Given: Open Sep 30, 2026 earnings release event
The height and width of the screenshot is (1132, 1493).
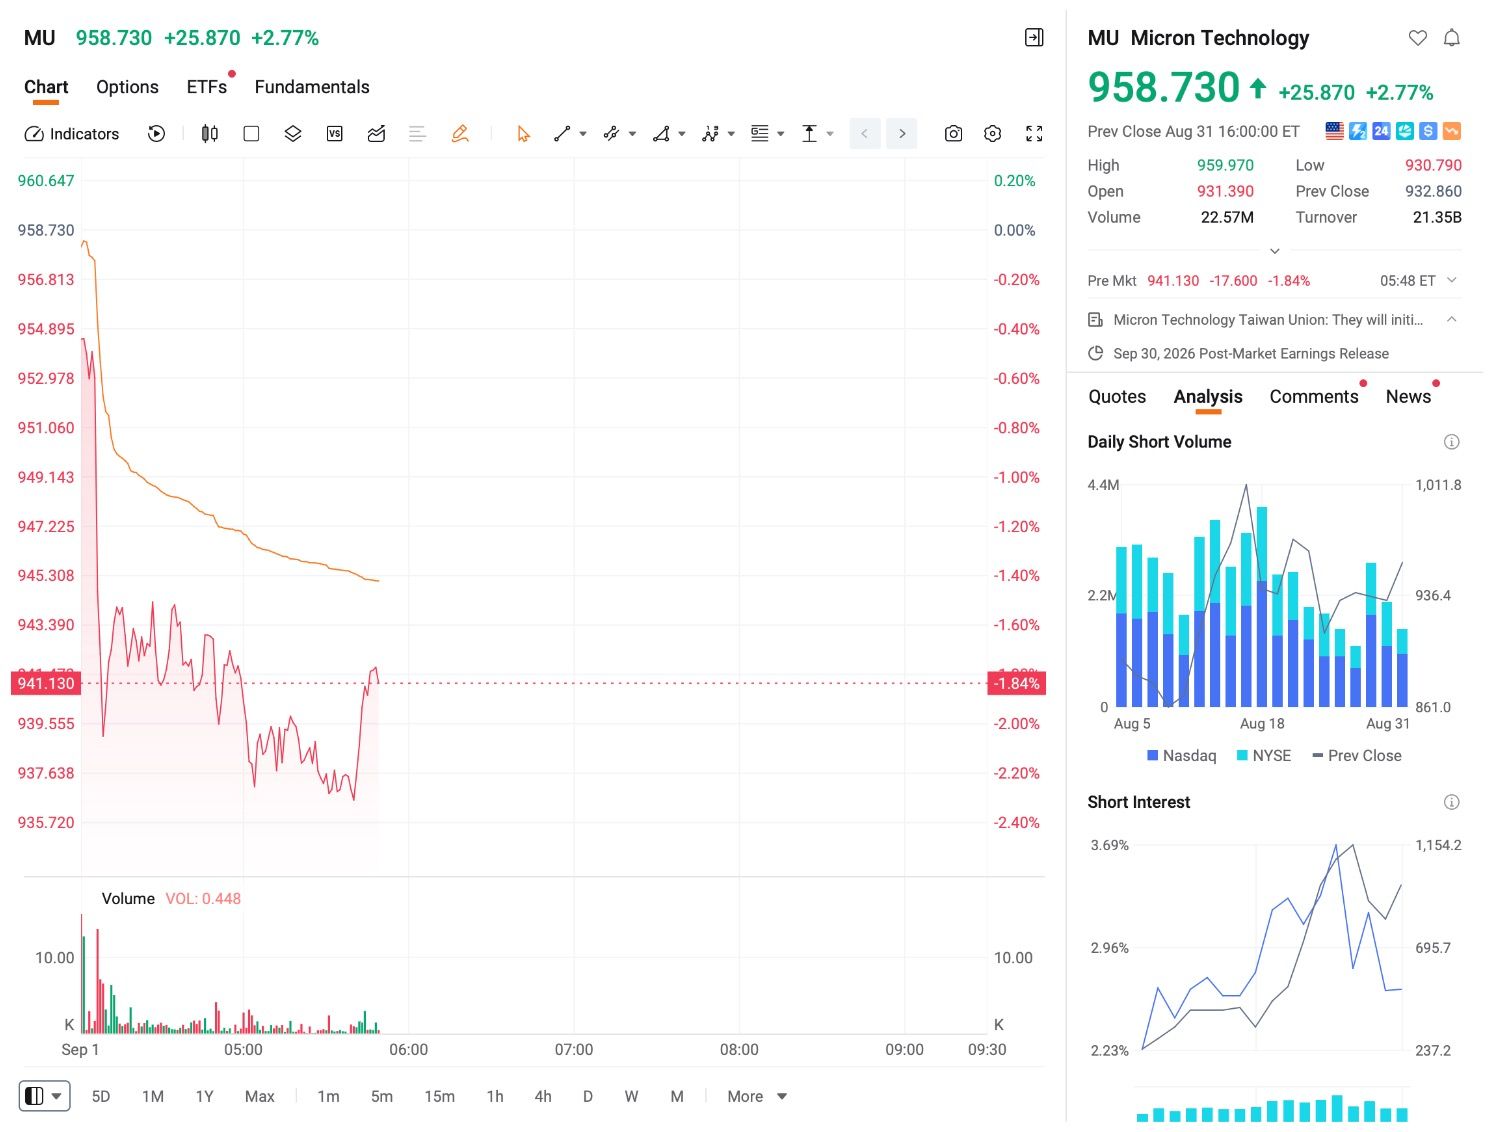Looking at the screenshot, I should pyautogui.click(x=1251, y=353).
